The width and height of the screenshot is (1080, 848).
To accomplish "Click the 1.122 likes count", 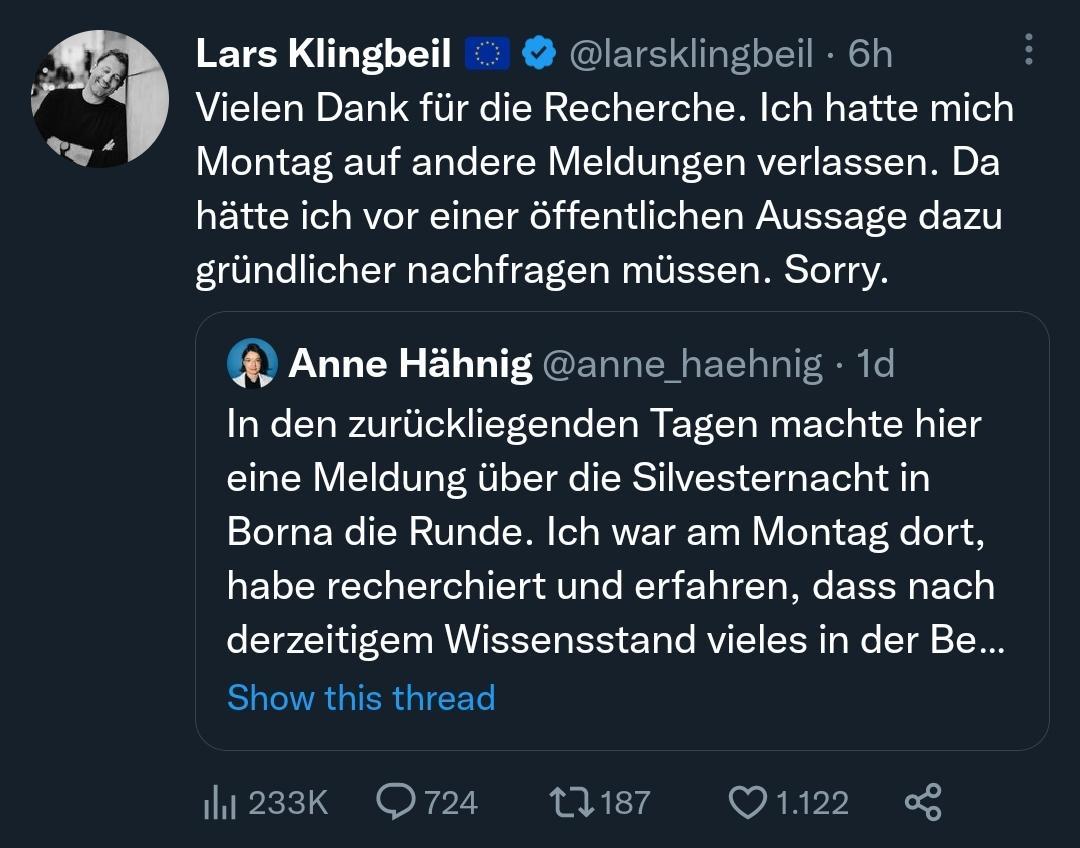I will point(812,802).
